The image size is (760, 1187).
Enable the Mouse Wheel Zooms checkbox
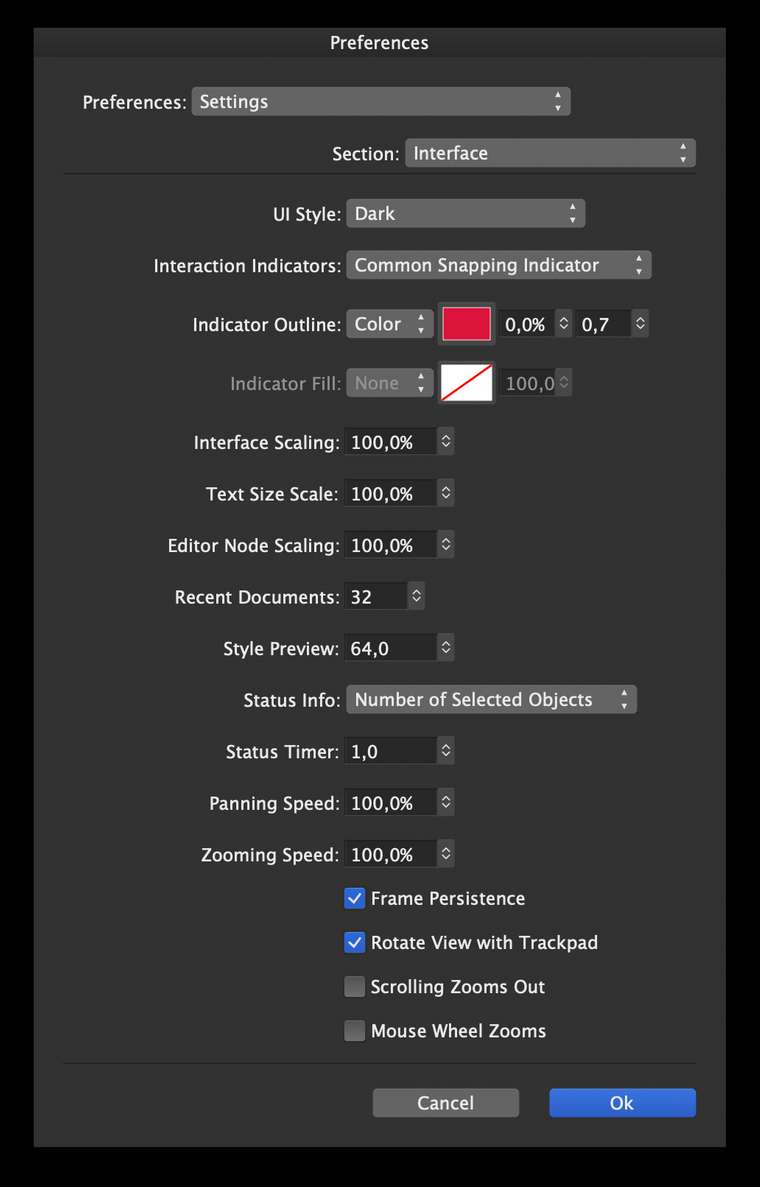tap(354, 1030)
